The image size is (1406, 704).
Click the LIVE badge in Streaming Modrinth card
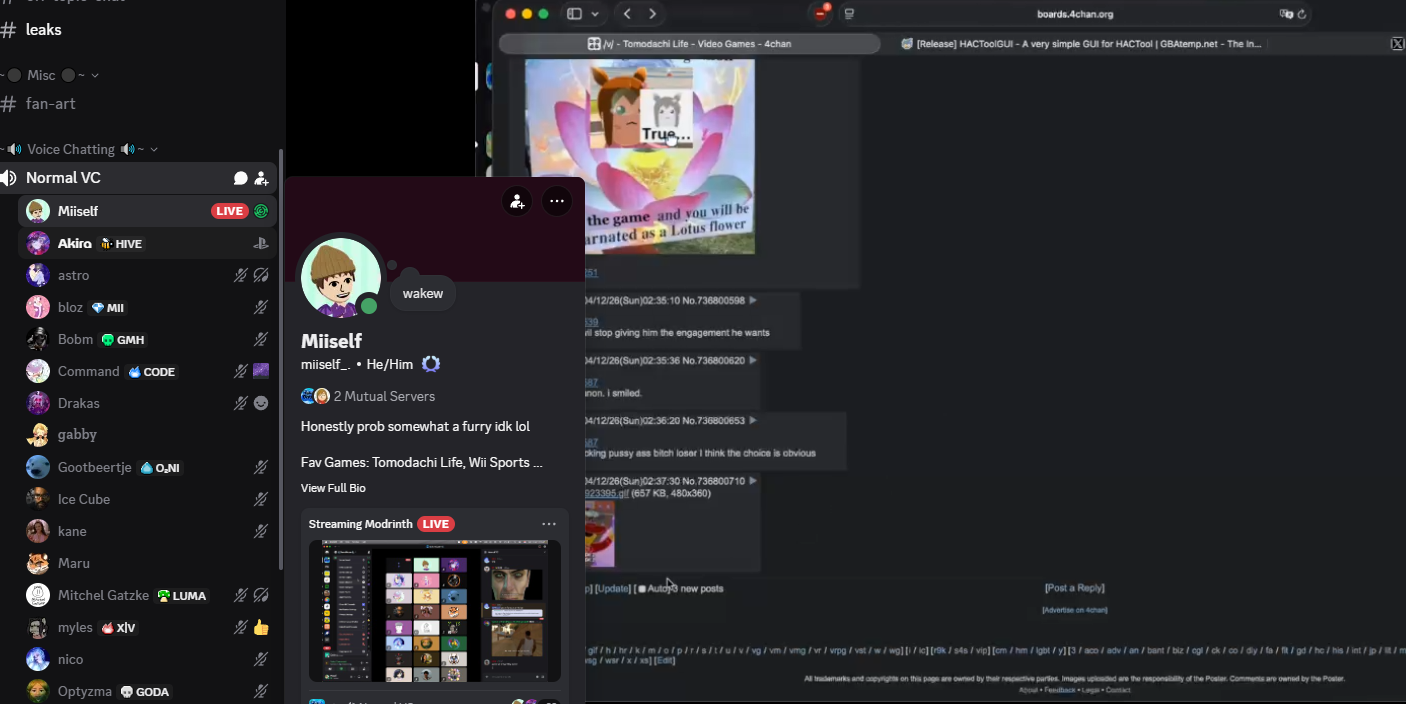tap(436, 524)
